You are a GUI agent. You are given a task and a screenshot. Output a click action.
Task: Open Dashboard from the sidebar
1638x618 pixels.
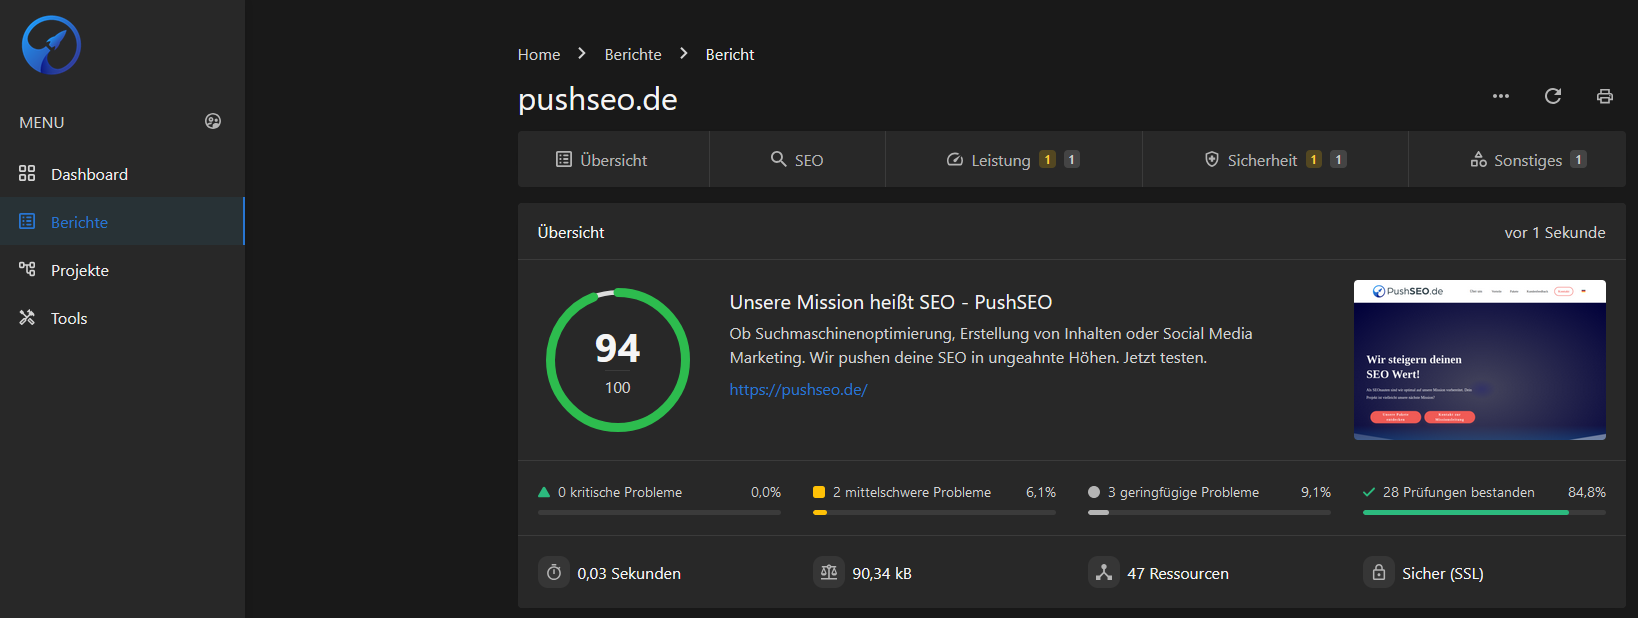[x=122, y=174]
